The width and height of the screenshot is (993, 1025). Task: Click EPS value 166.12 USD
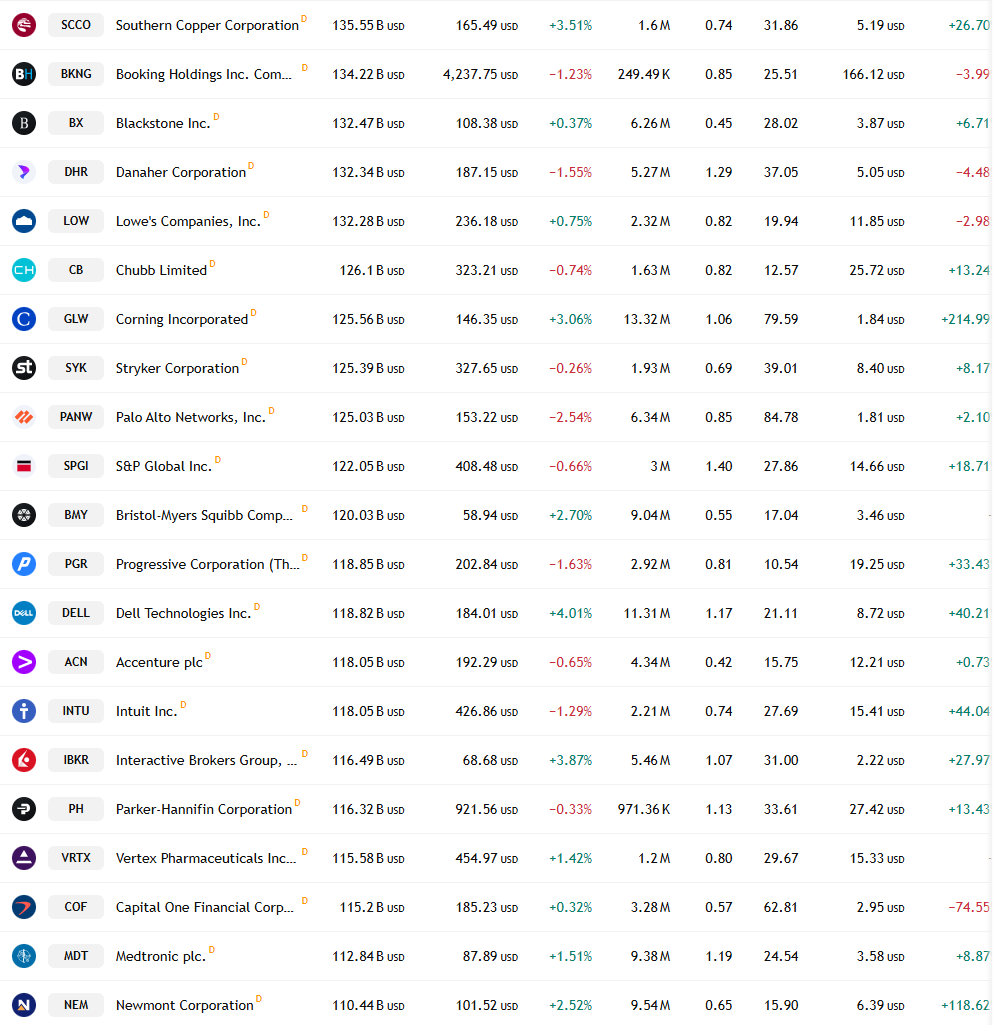[x=873, y=75]
